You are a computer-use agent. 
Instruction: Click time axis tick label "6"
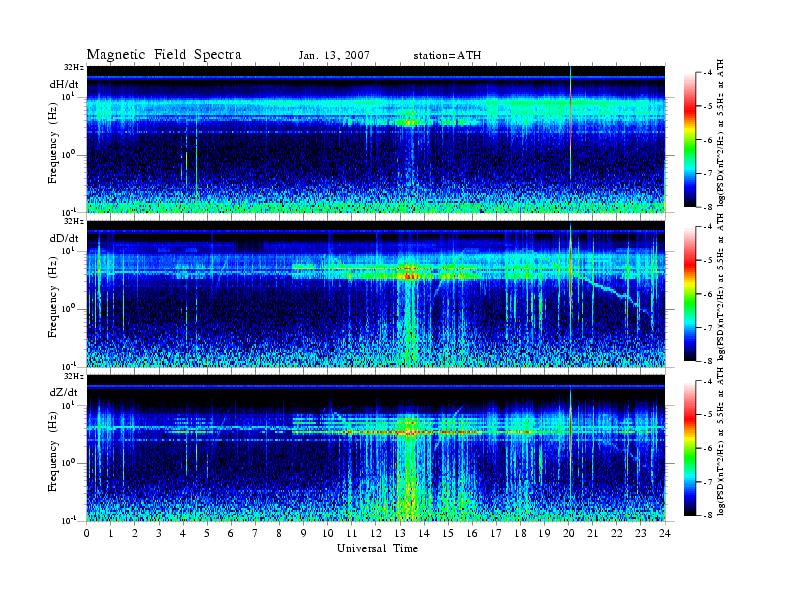point(231,533)
